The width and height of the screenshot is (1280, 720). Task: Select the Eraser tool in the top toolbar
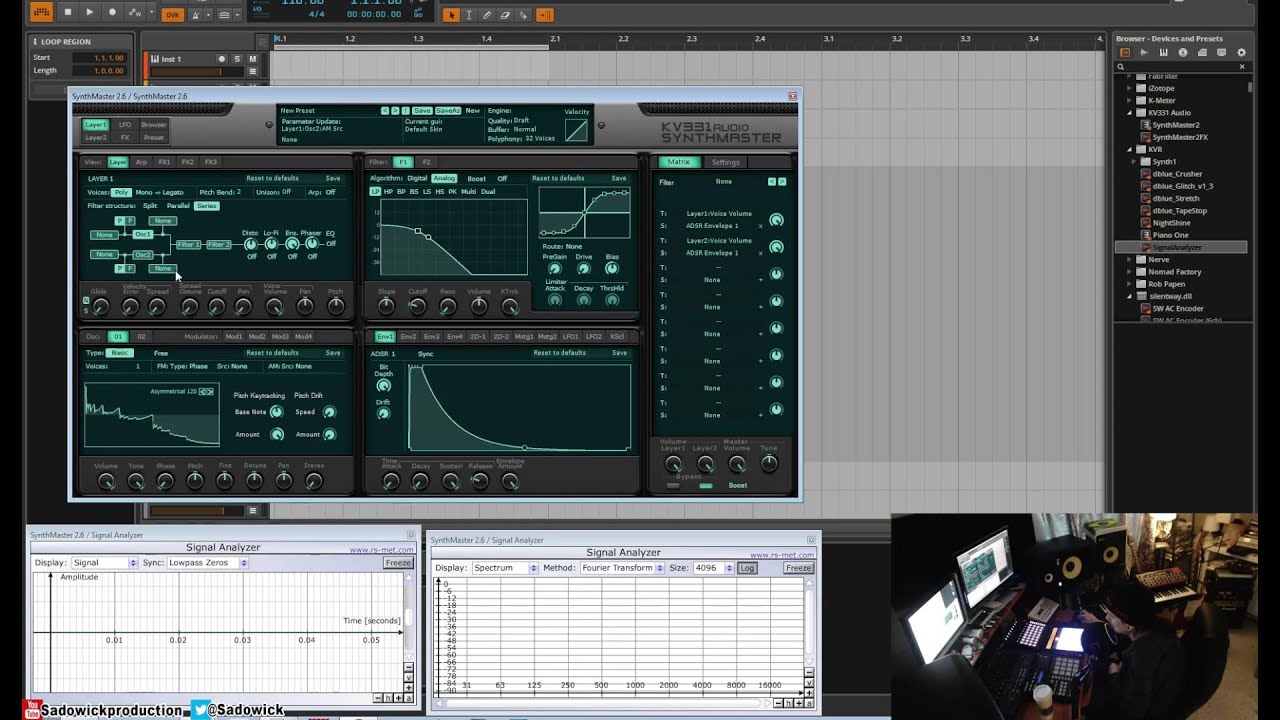click(505, 15)
